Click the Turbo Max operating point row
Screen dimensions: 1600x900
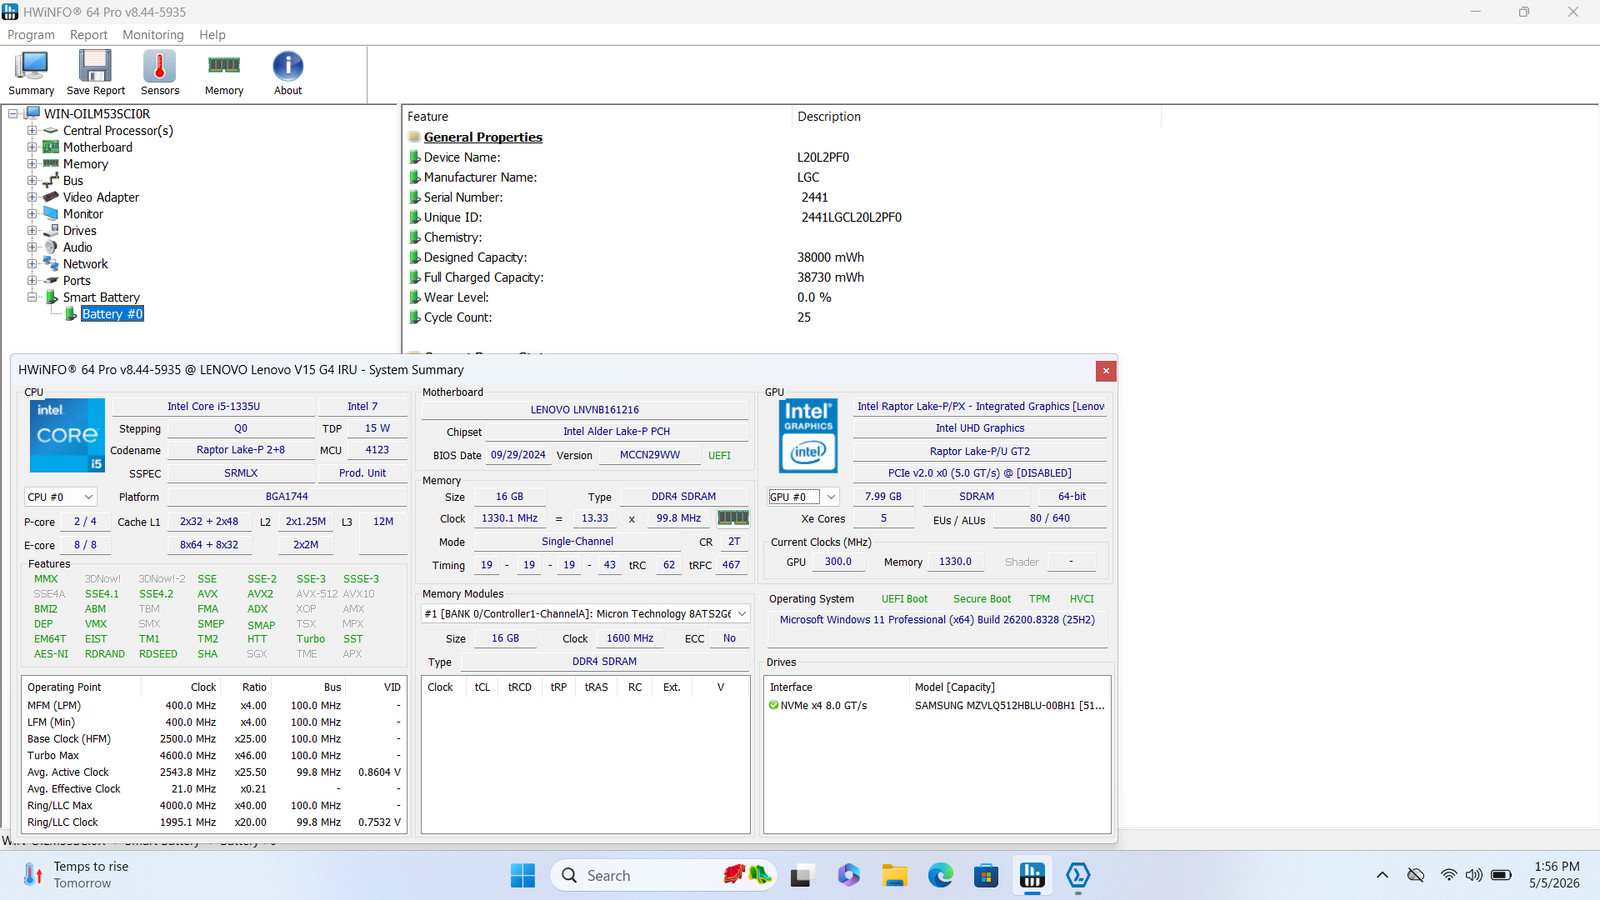[214, 756]
